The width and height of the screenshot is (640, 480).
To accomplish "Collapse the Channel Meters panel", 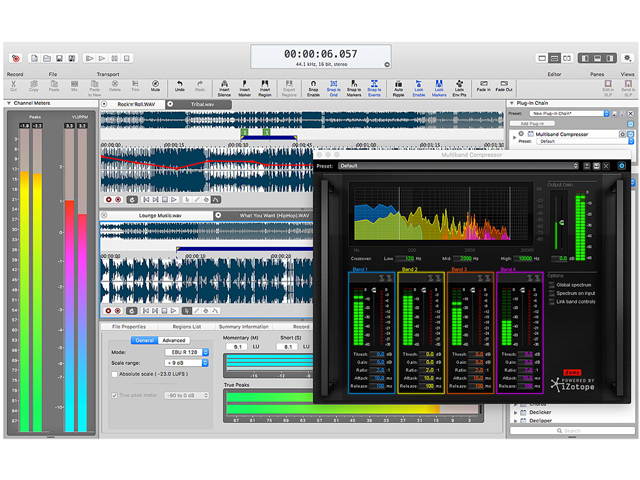I will pos(9,103).
